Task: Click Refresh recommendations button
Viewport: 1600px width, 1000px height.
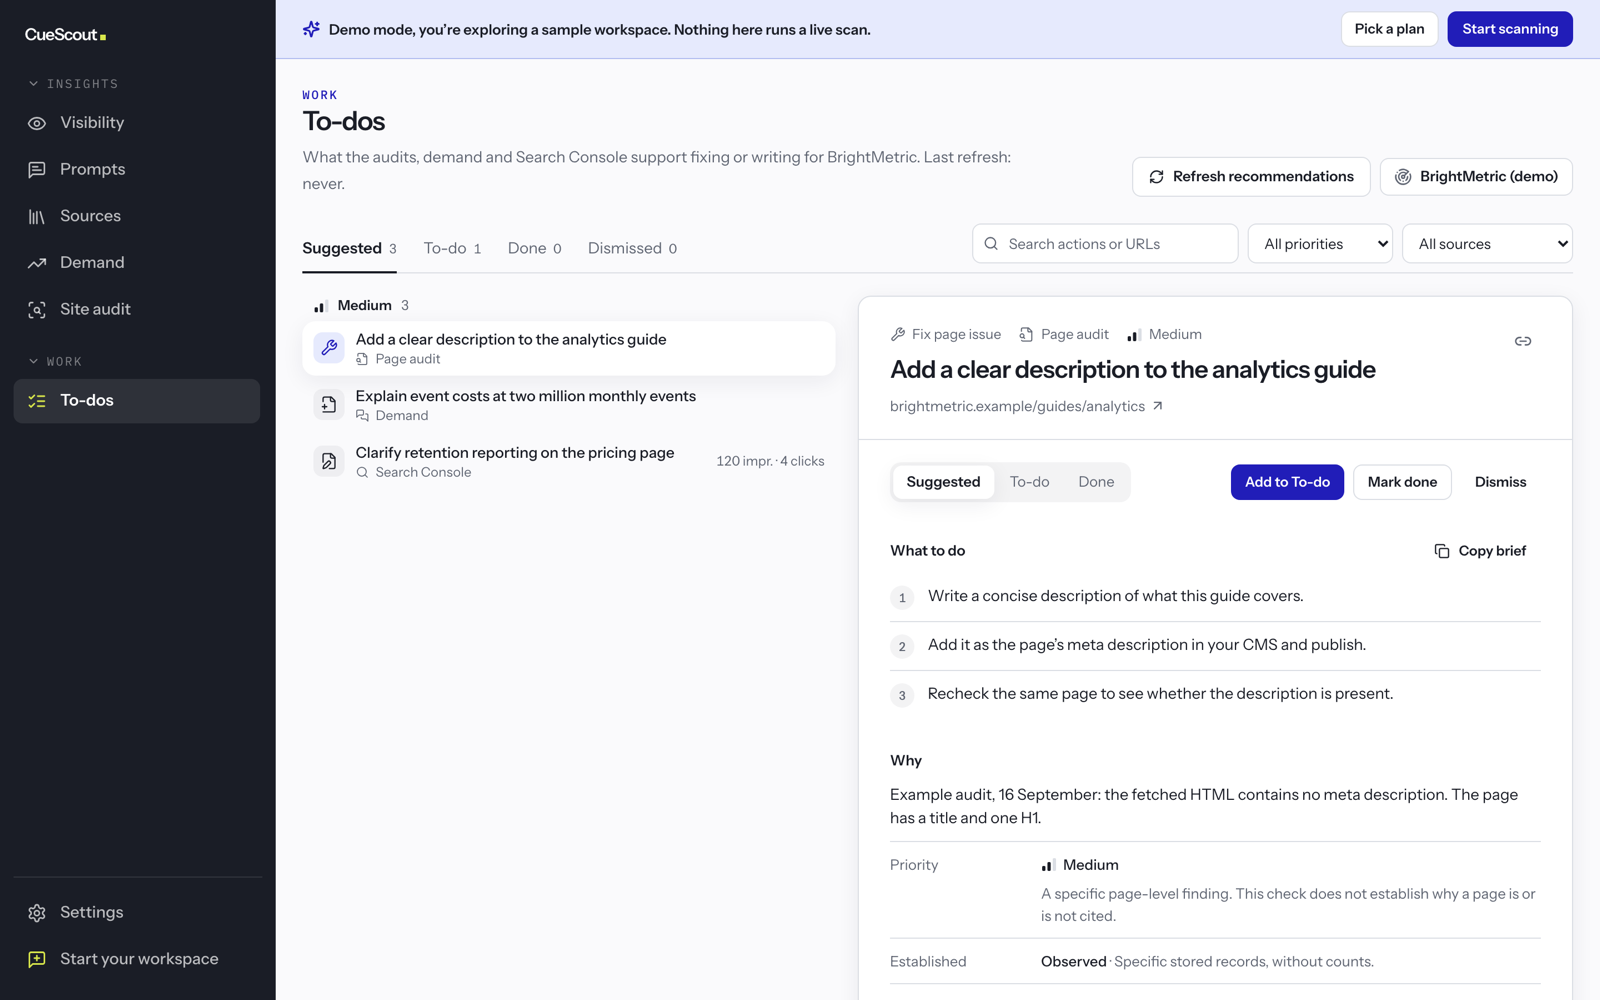Action: [x=1251, y=177]
